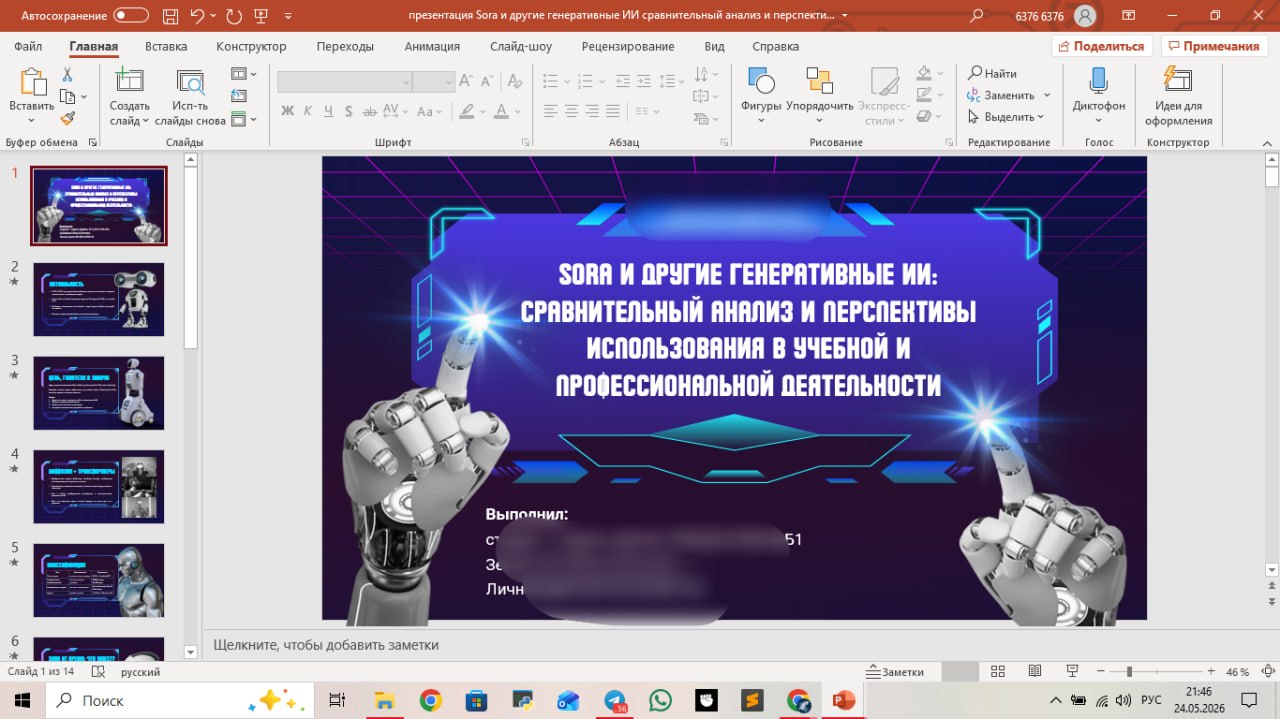Go to the Слайд-шоу tab

pos(521,46)
